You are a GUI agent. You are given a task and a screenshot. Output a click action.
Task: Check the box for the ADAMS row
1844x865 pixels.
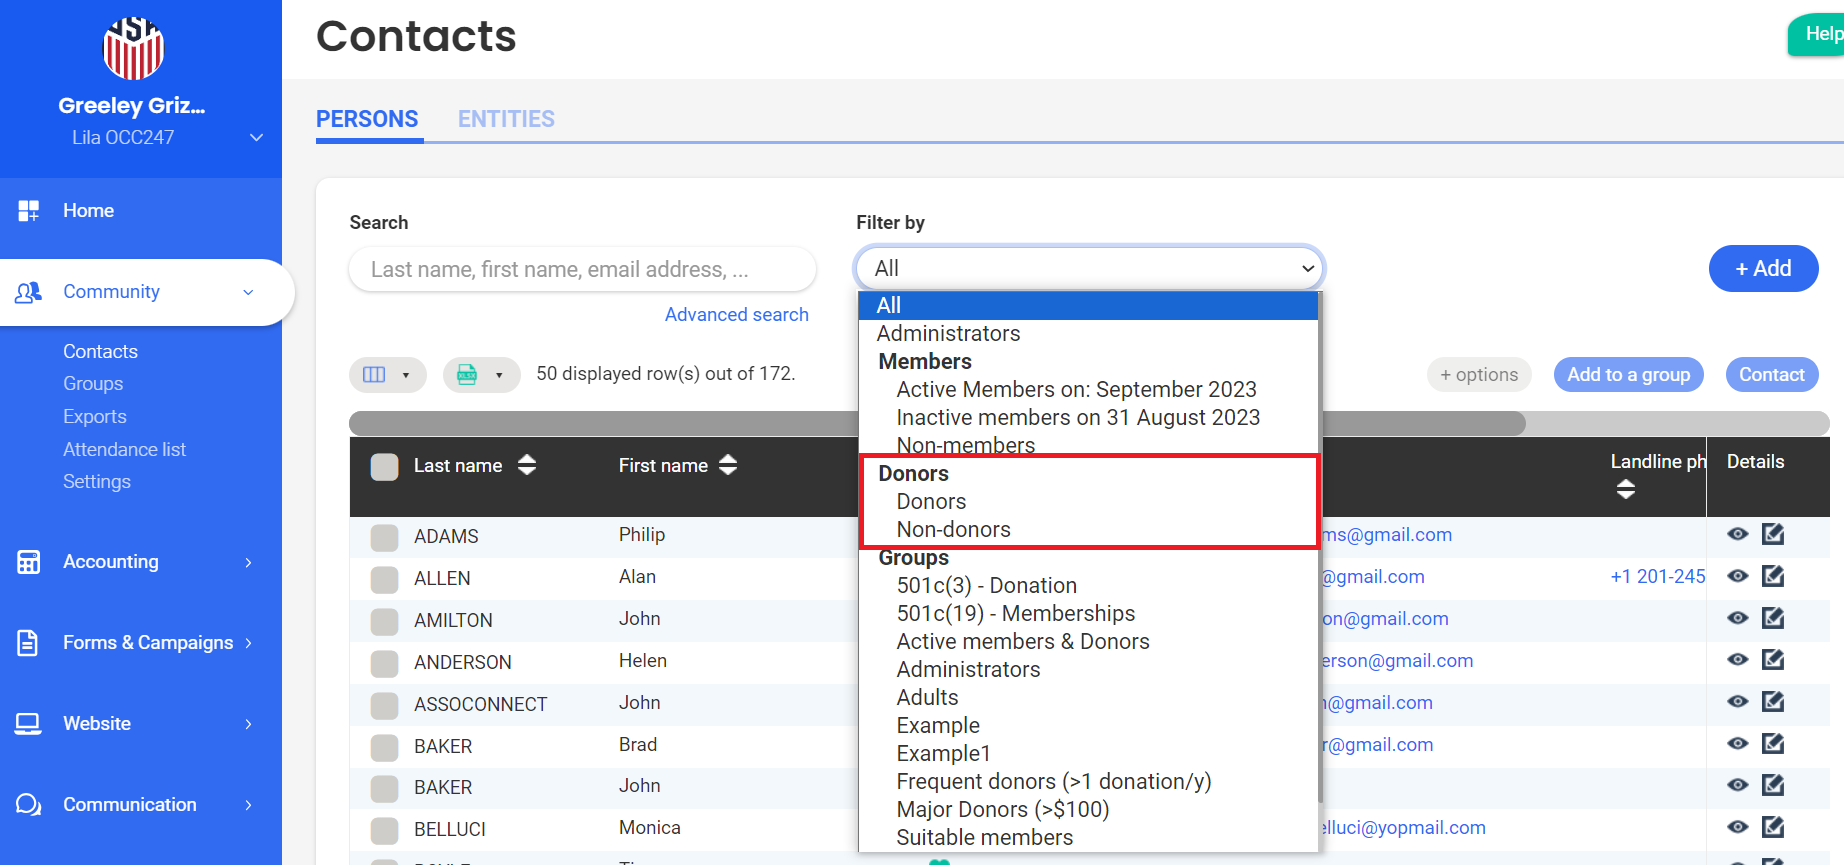pyautogui.click(x=384, y=538)
